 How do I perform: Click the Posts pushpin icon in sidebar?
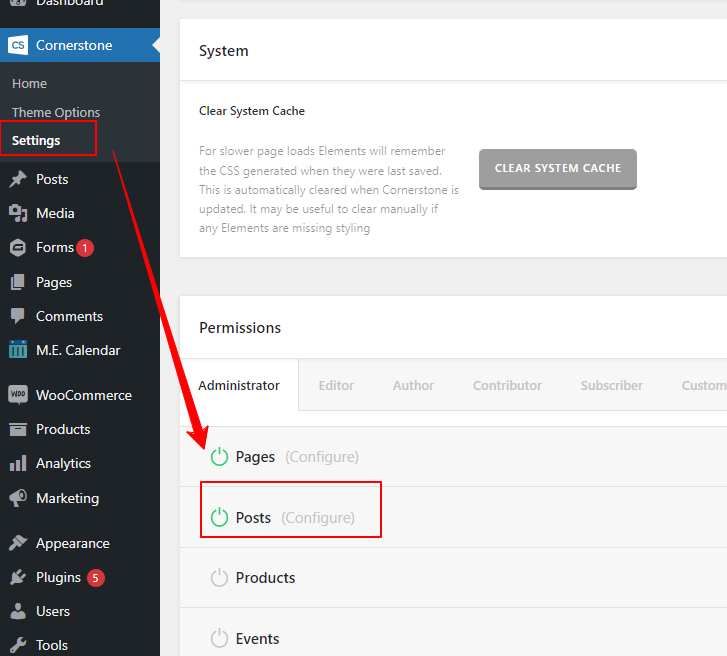pos(18,179)
